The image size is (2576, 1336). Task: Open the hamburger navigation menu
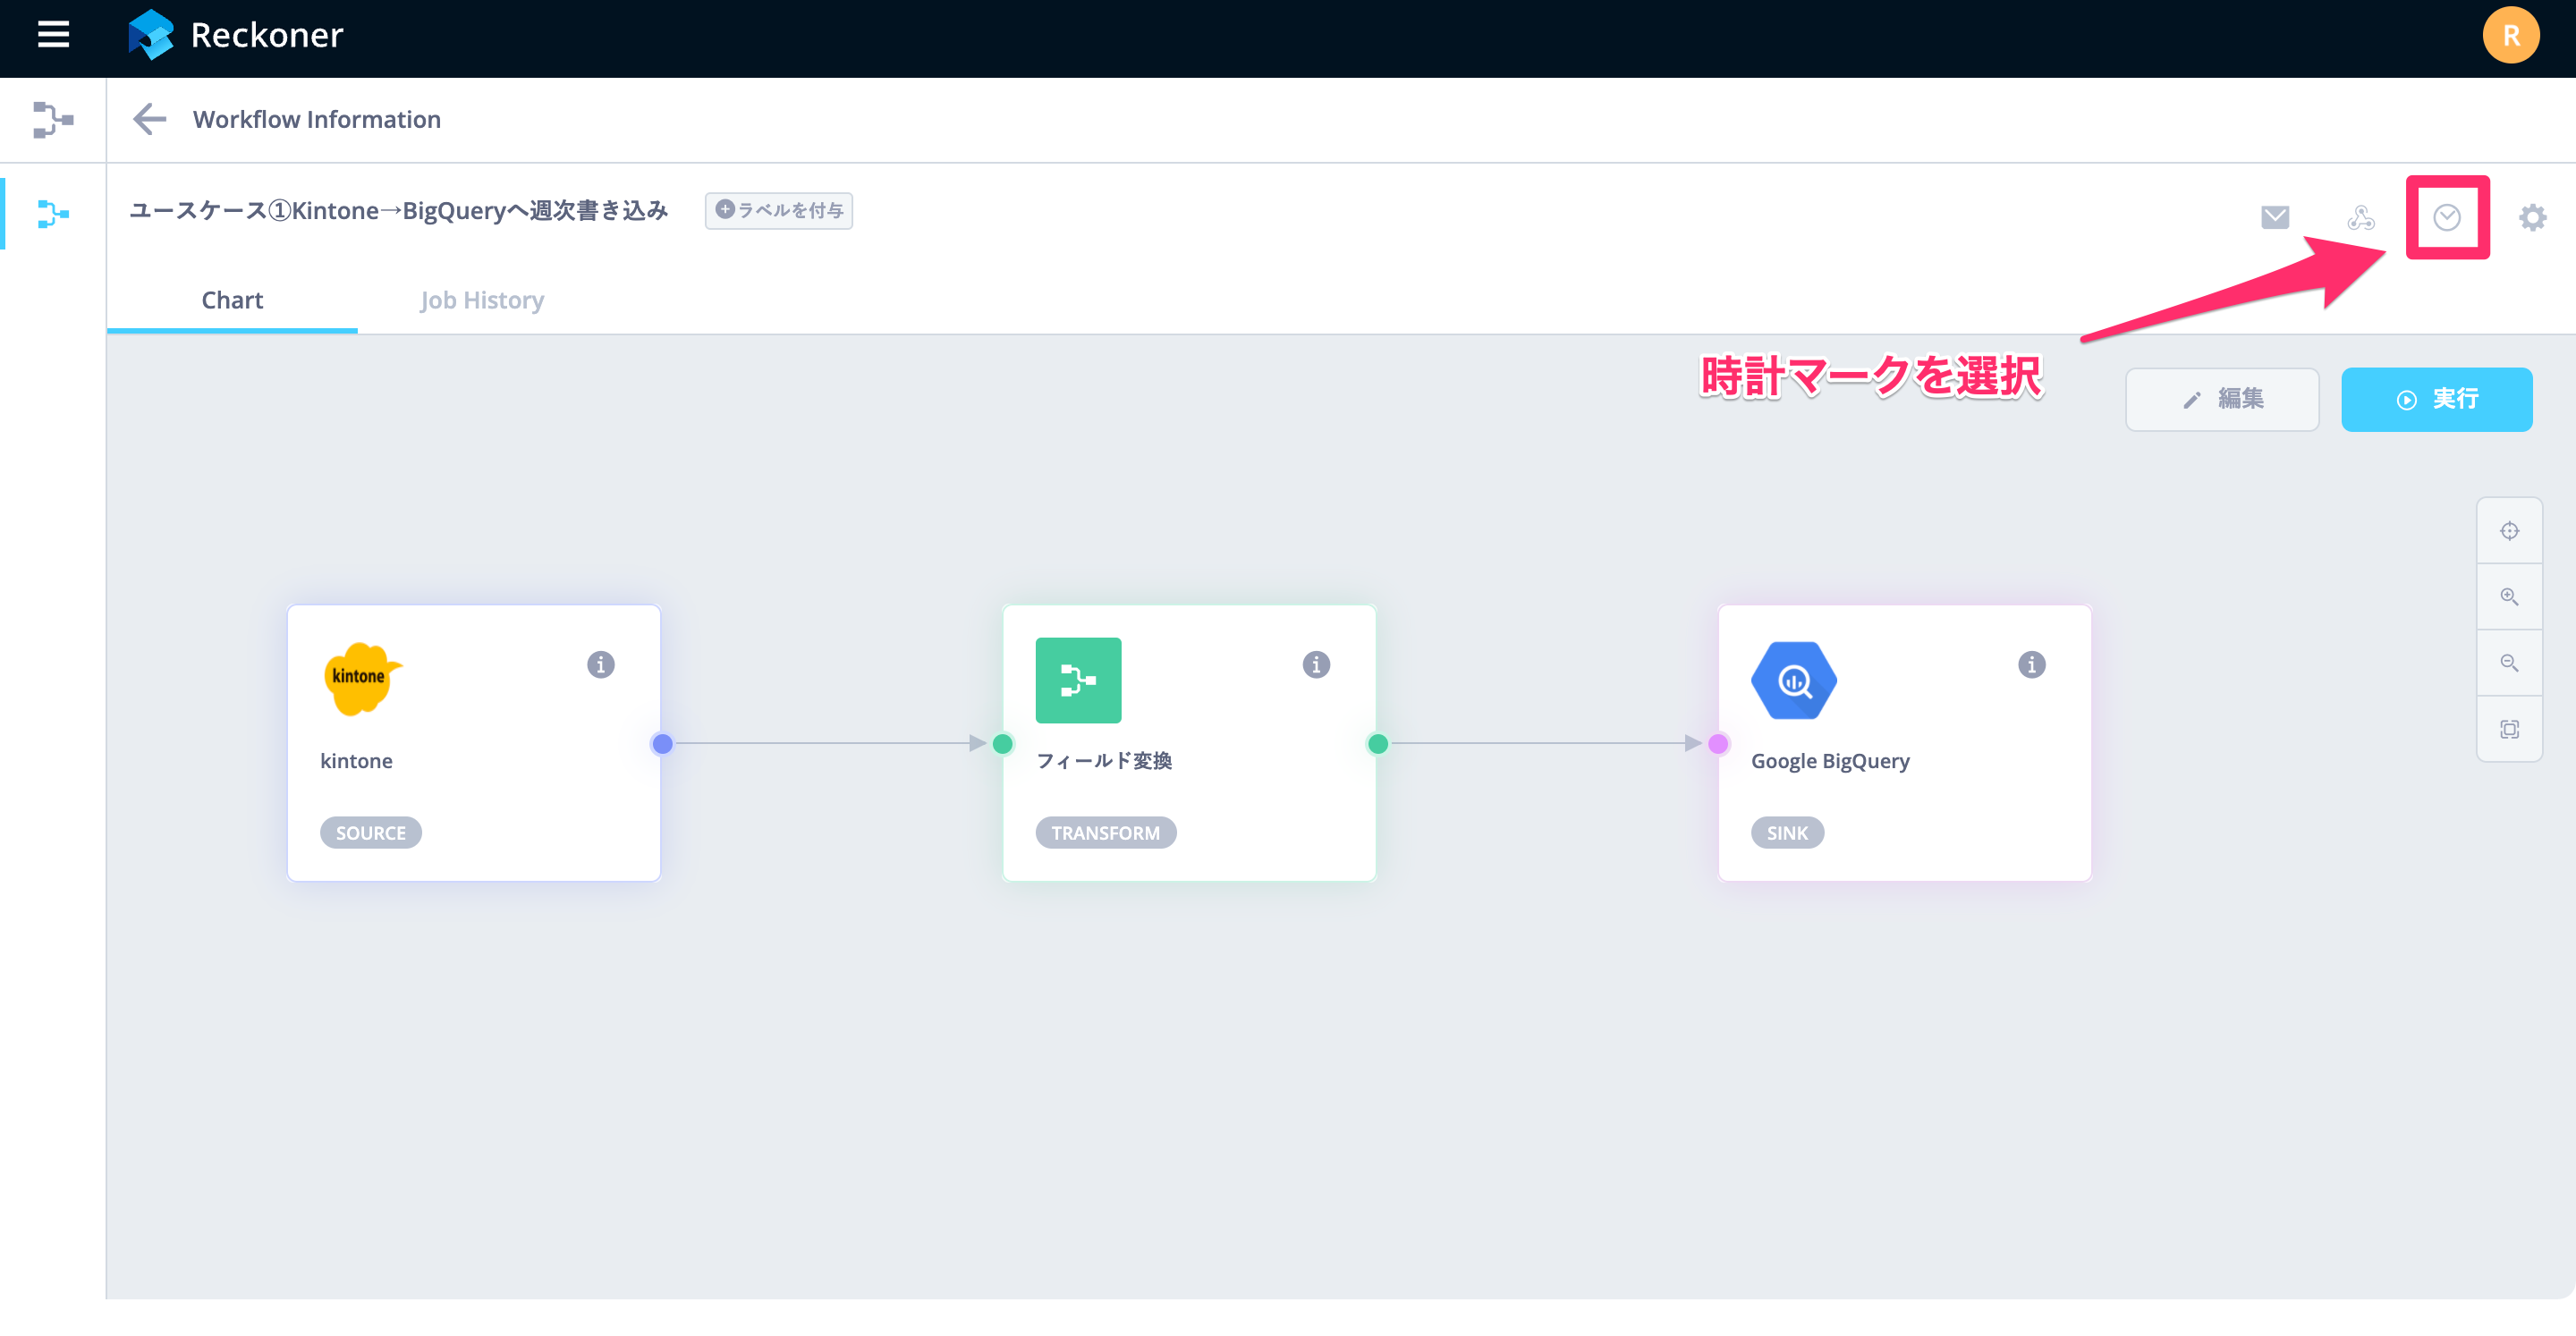point(53,35)
